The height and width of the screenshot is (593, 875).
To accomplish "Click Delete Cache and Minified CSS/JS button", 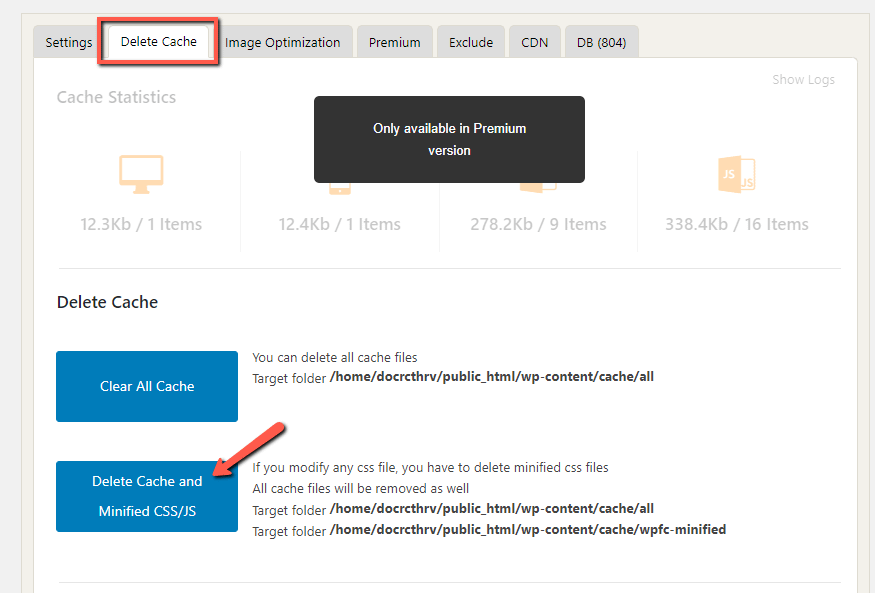I will coord(147,496).
